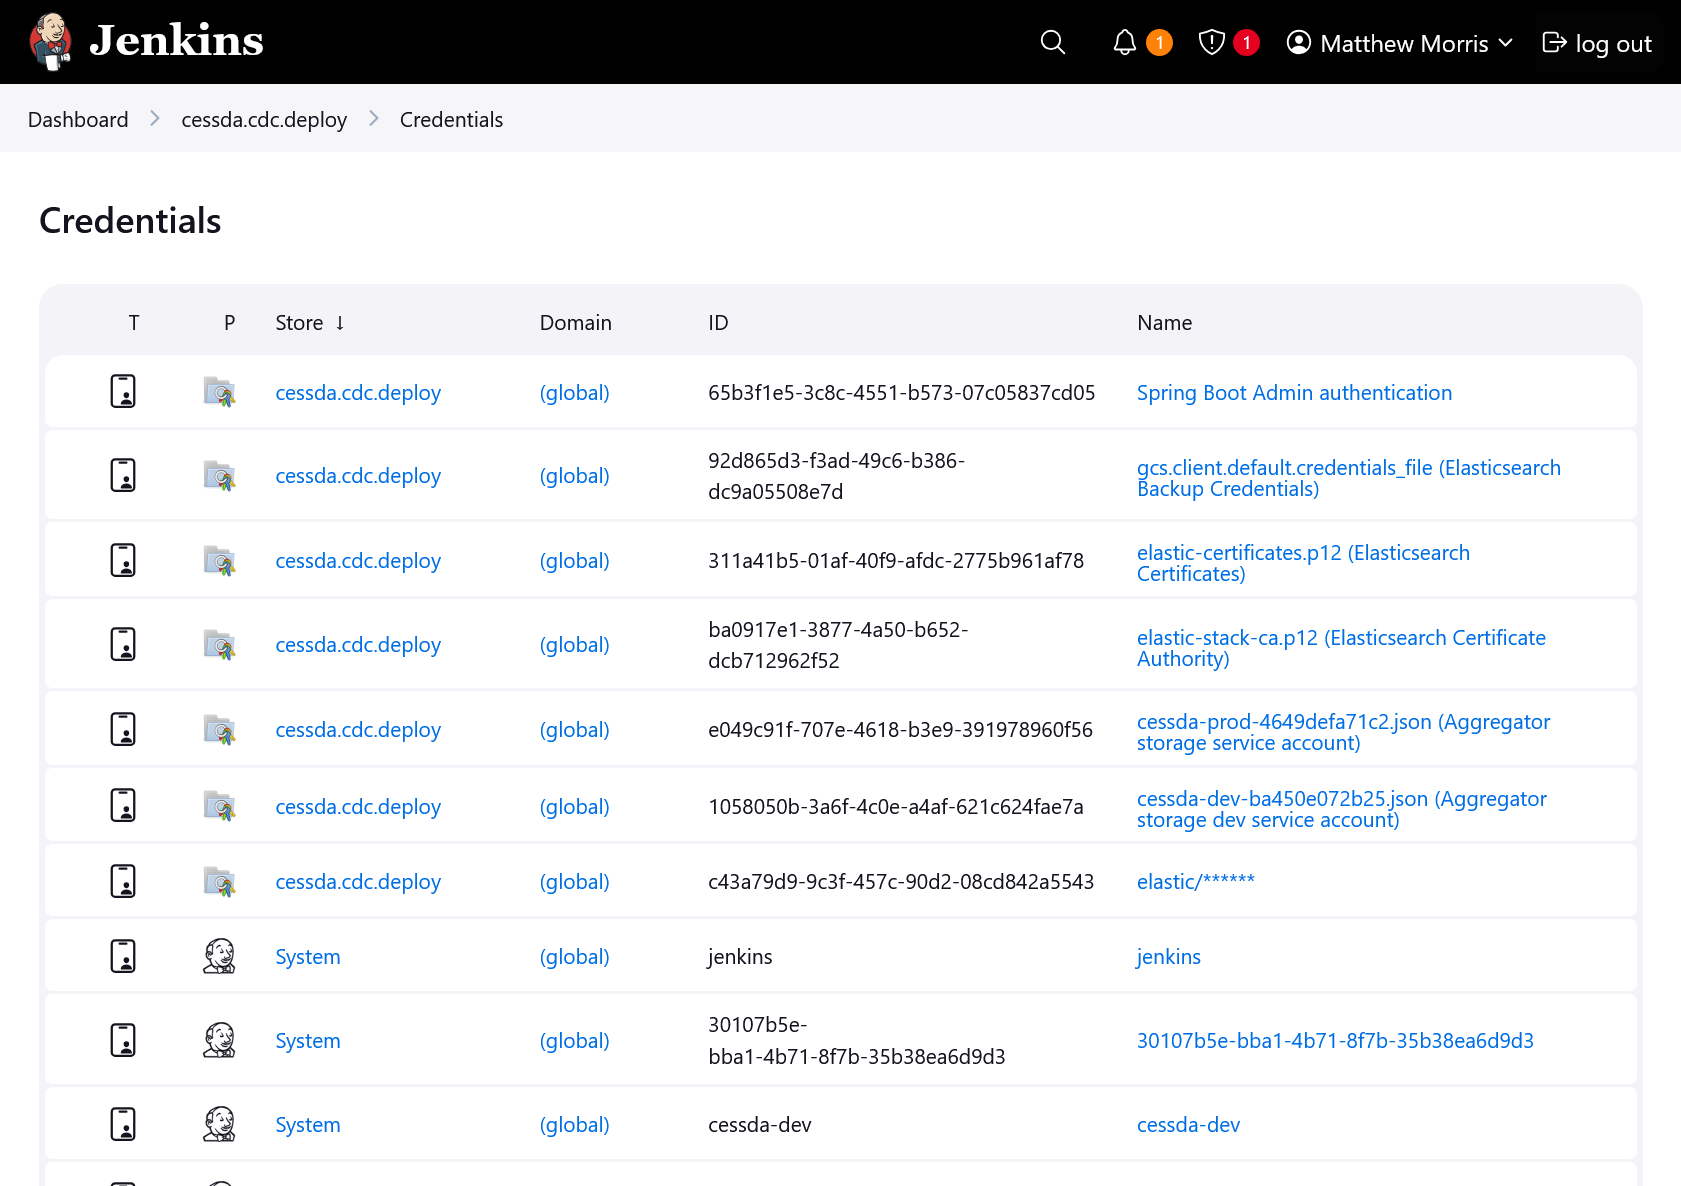Expand the Matthew Morris user menu chevron
Viewport: 1681px width, 1186px height.
(x=1505, y=43)
